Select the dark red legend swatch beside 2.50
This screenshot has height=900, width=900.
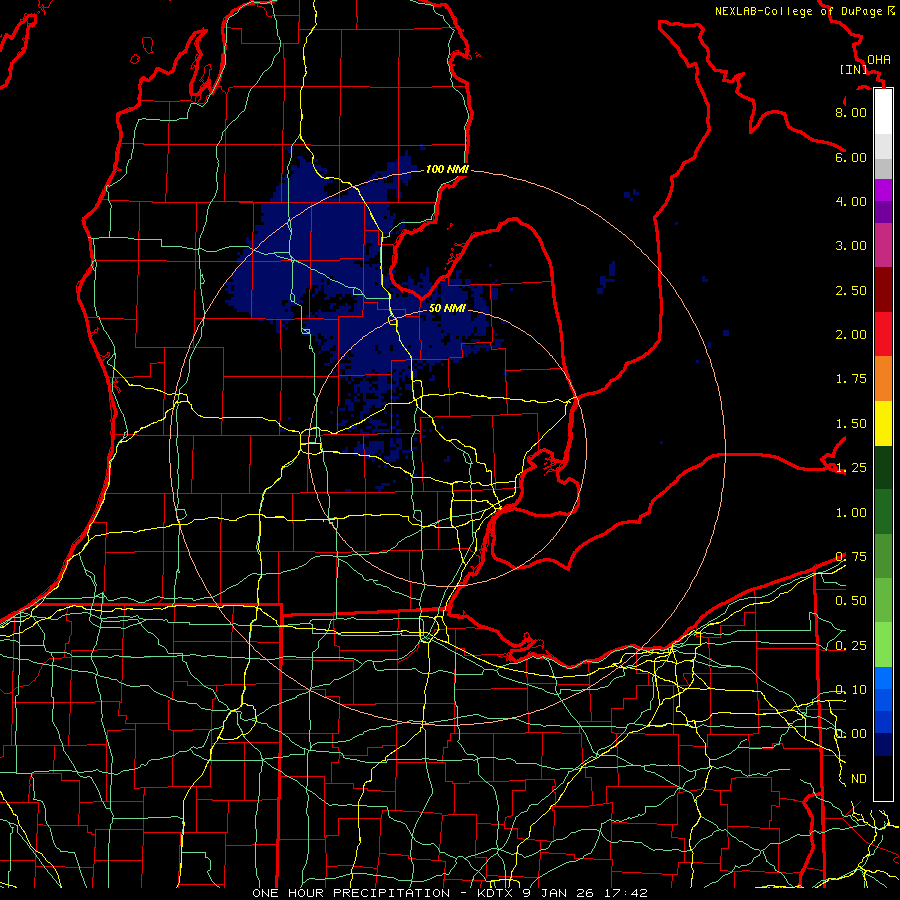point(883,290)
